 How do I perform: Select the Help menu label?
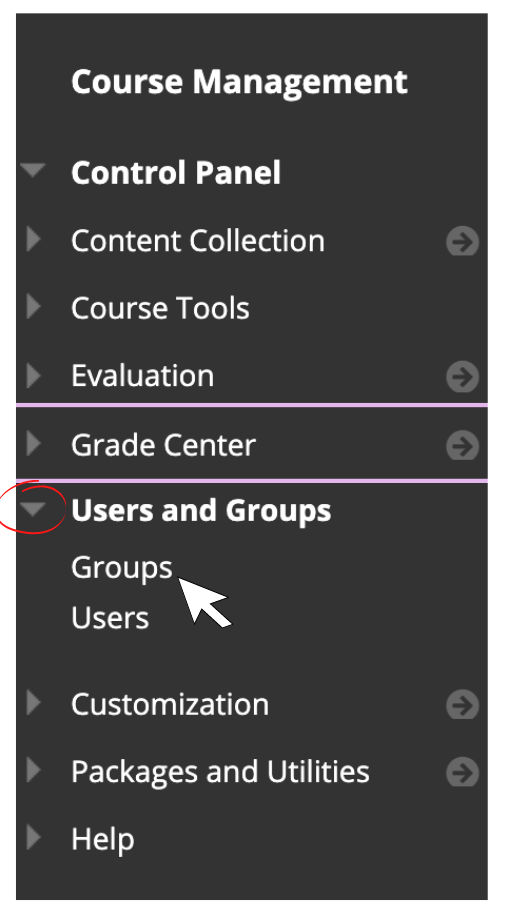(x=103, y=840)
